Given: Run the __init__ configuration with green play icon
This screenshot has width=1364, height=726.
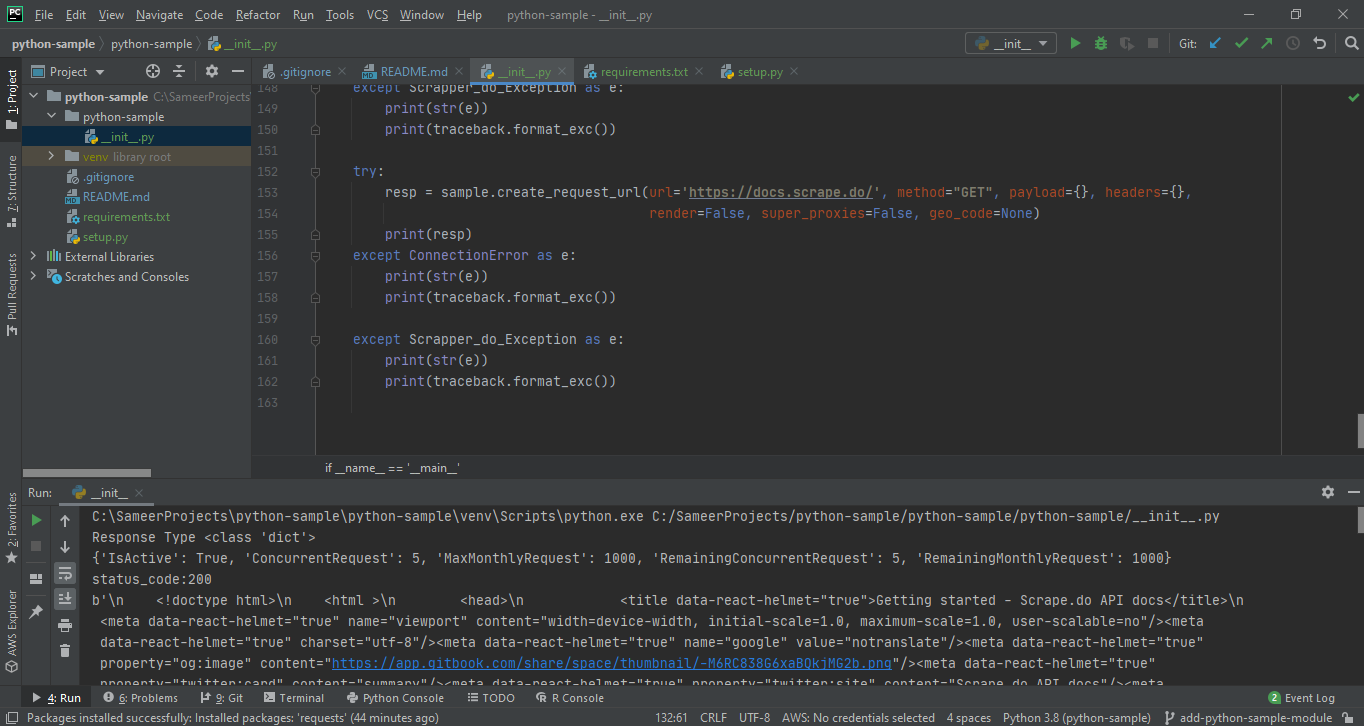Looking at the screenshot, I should (x=1074, y=43).
